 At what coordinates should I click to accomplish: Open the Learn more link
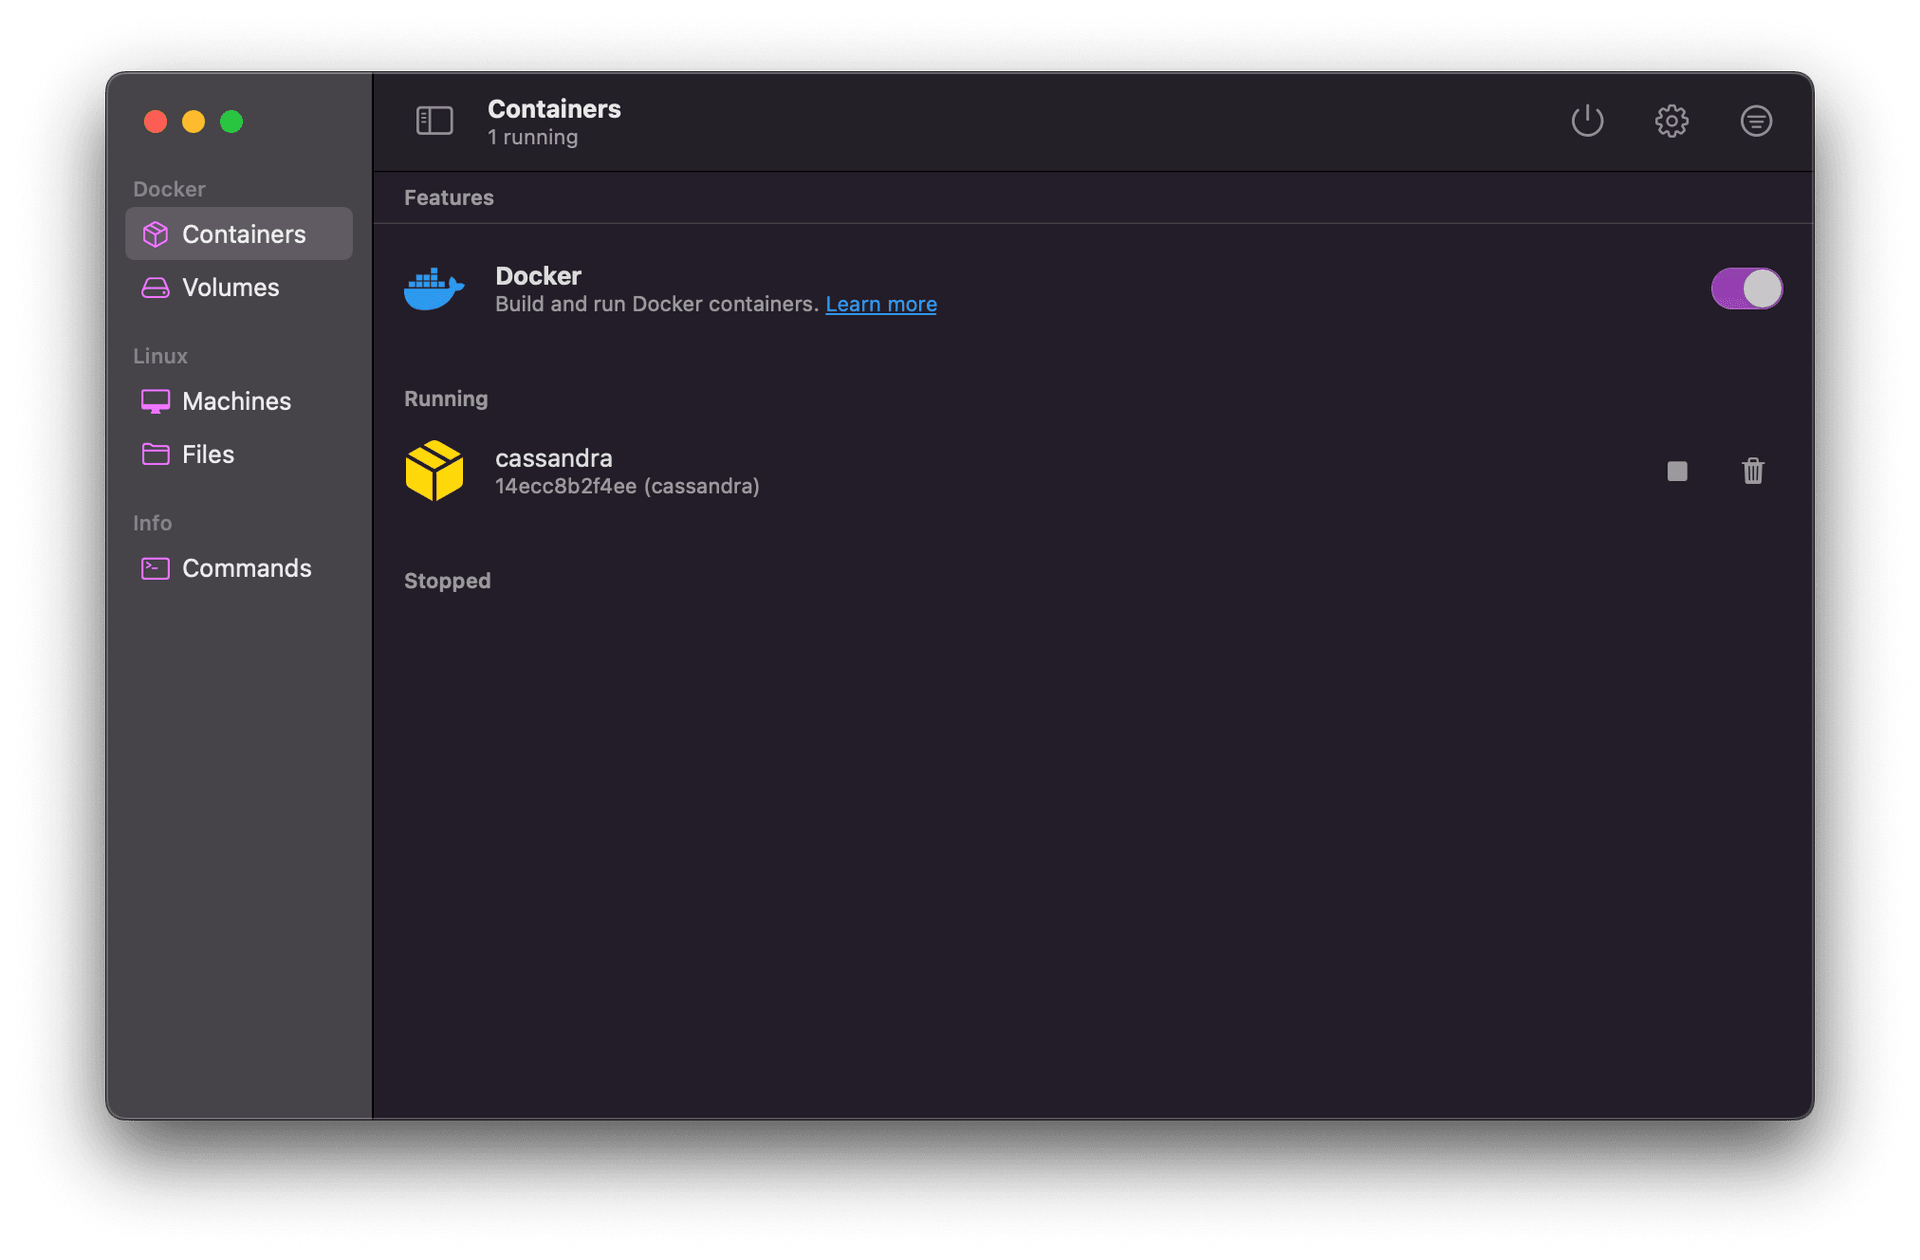tap(880, 304)
